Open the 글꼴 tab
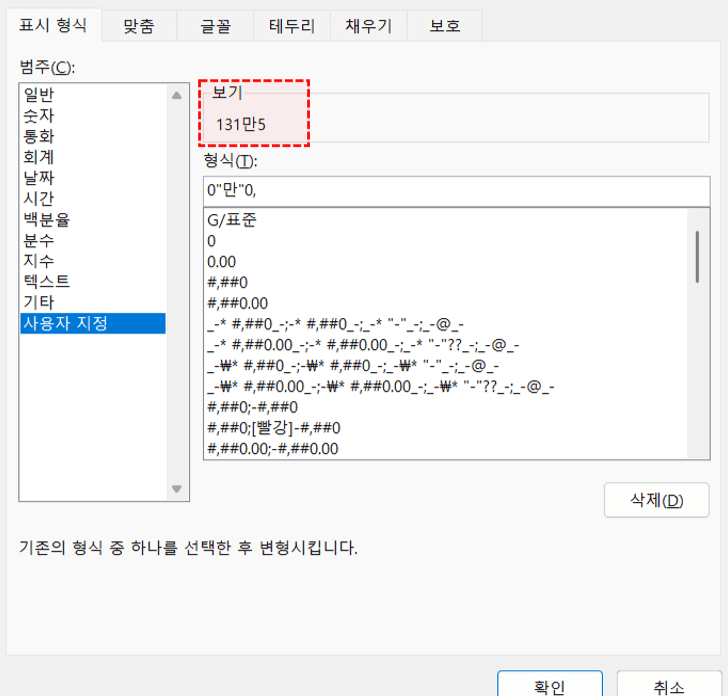The width and height of the screenshot is (728, 696). point(215,26)
